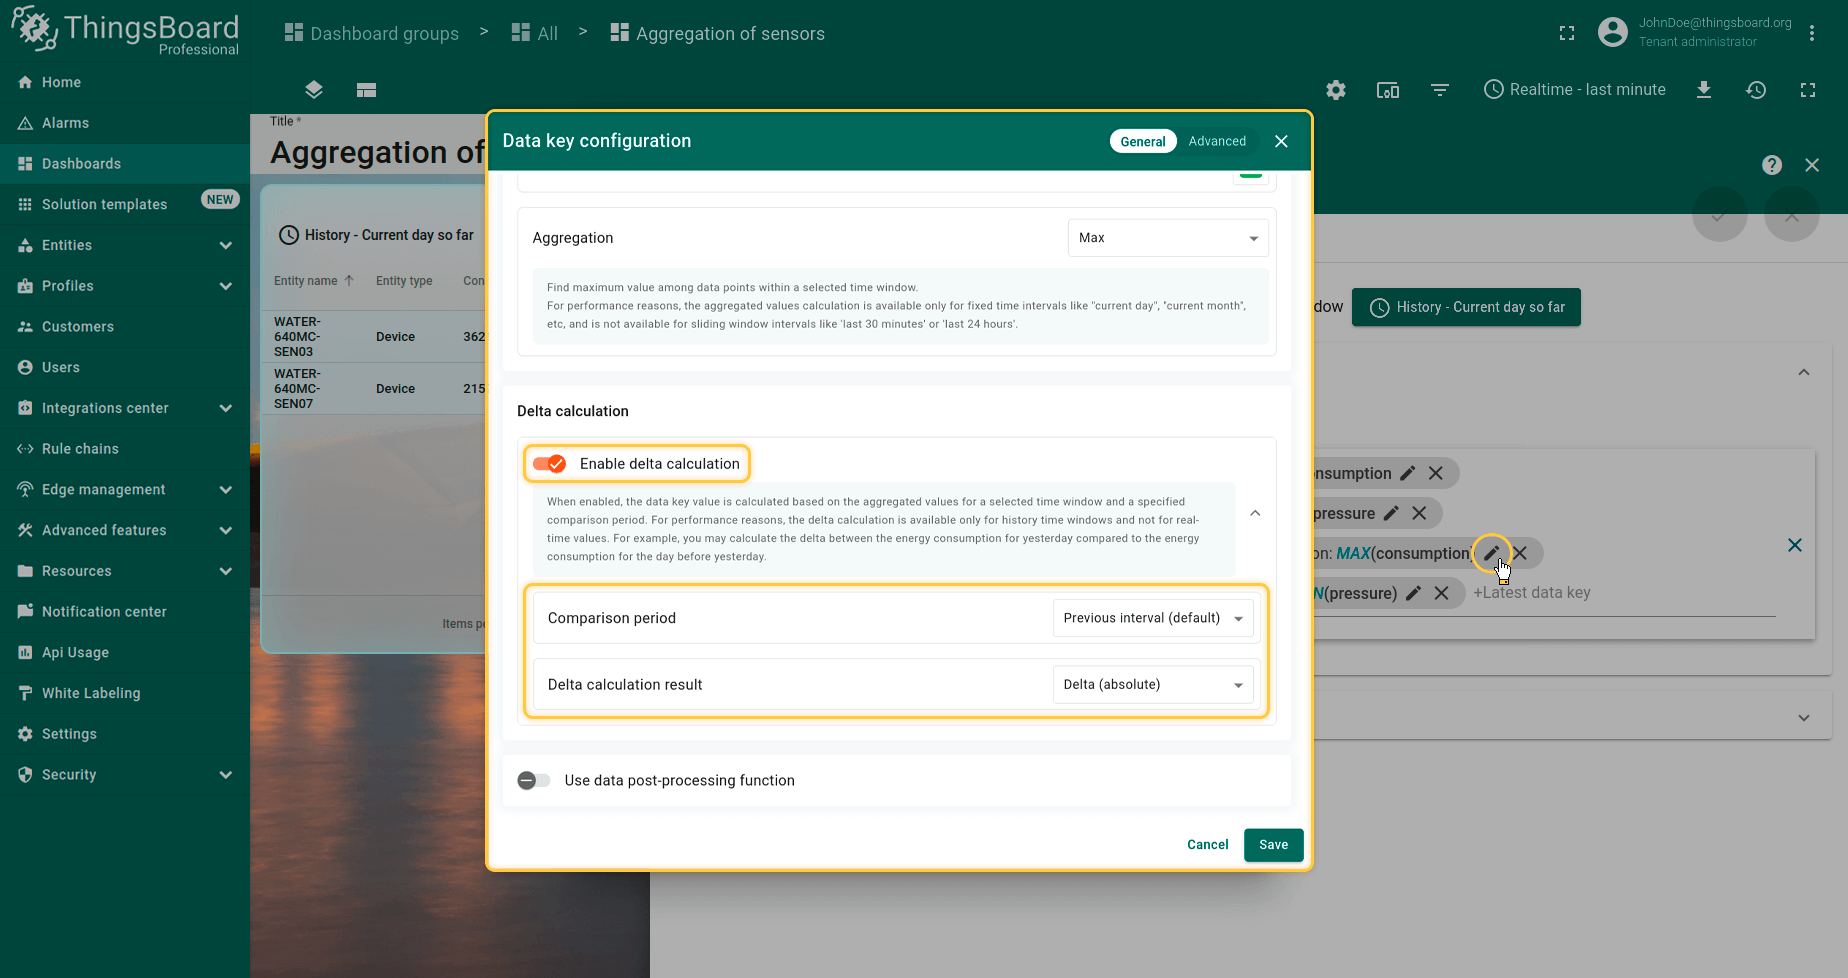The image size is (1848, 978).
Task: Click the filters icon in toolbar
Action: click(1439, 90)
